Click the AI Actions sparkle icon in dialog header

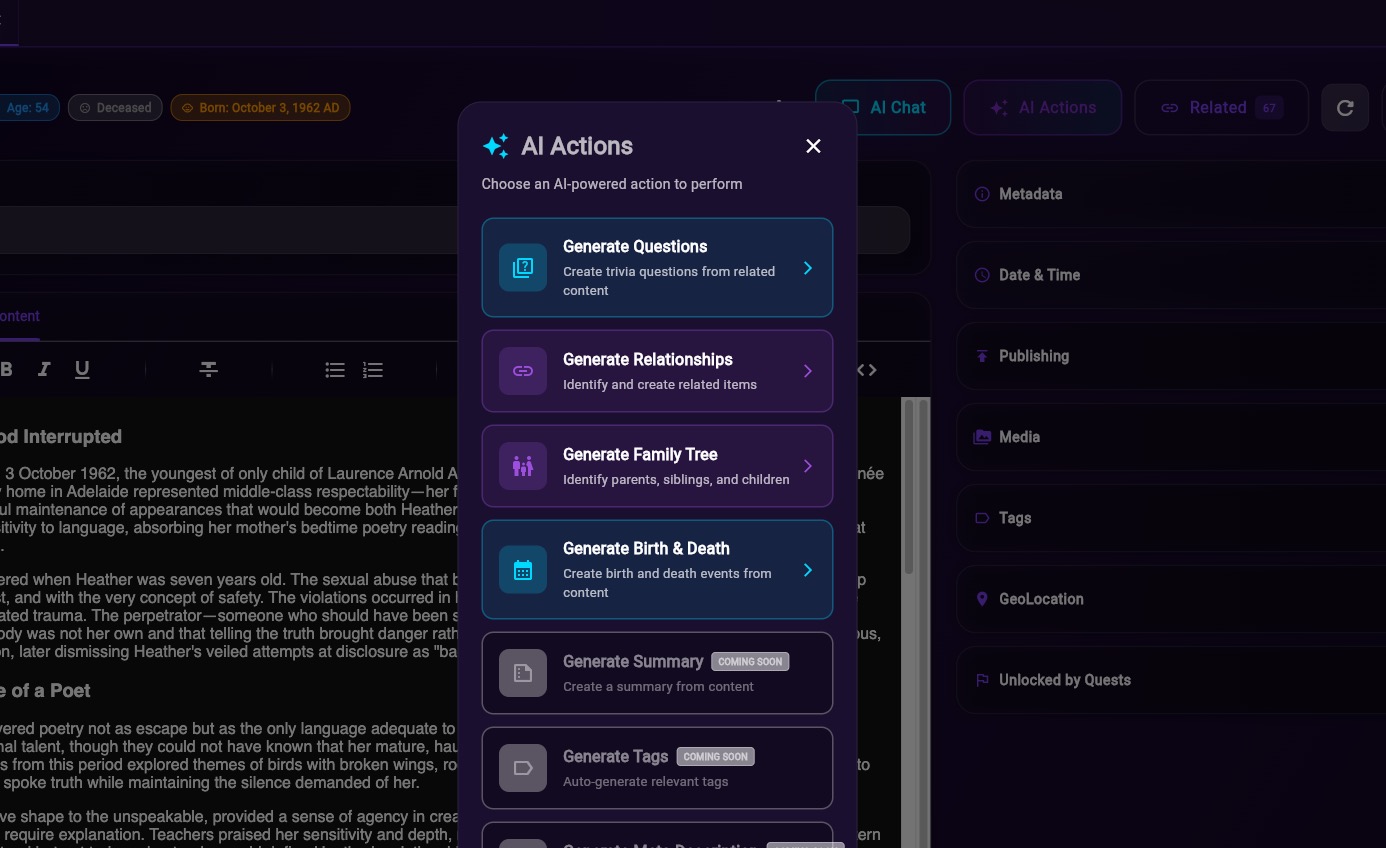click(496, 146)
